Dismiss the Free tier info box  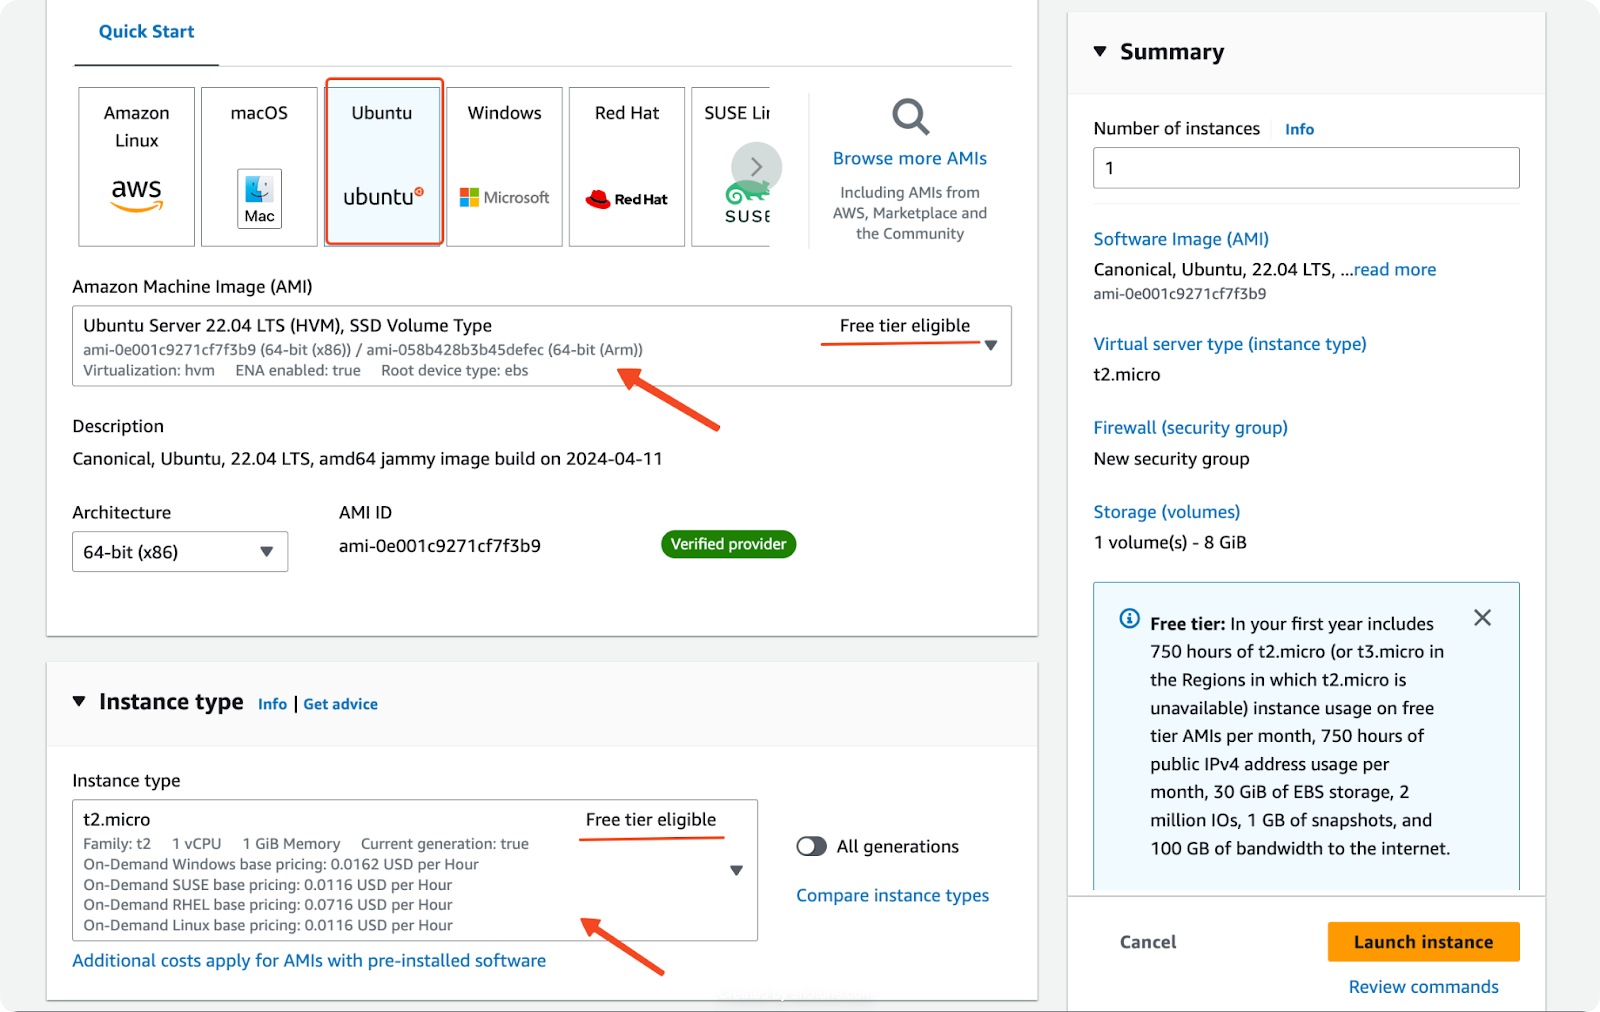(1482, 618)
